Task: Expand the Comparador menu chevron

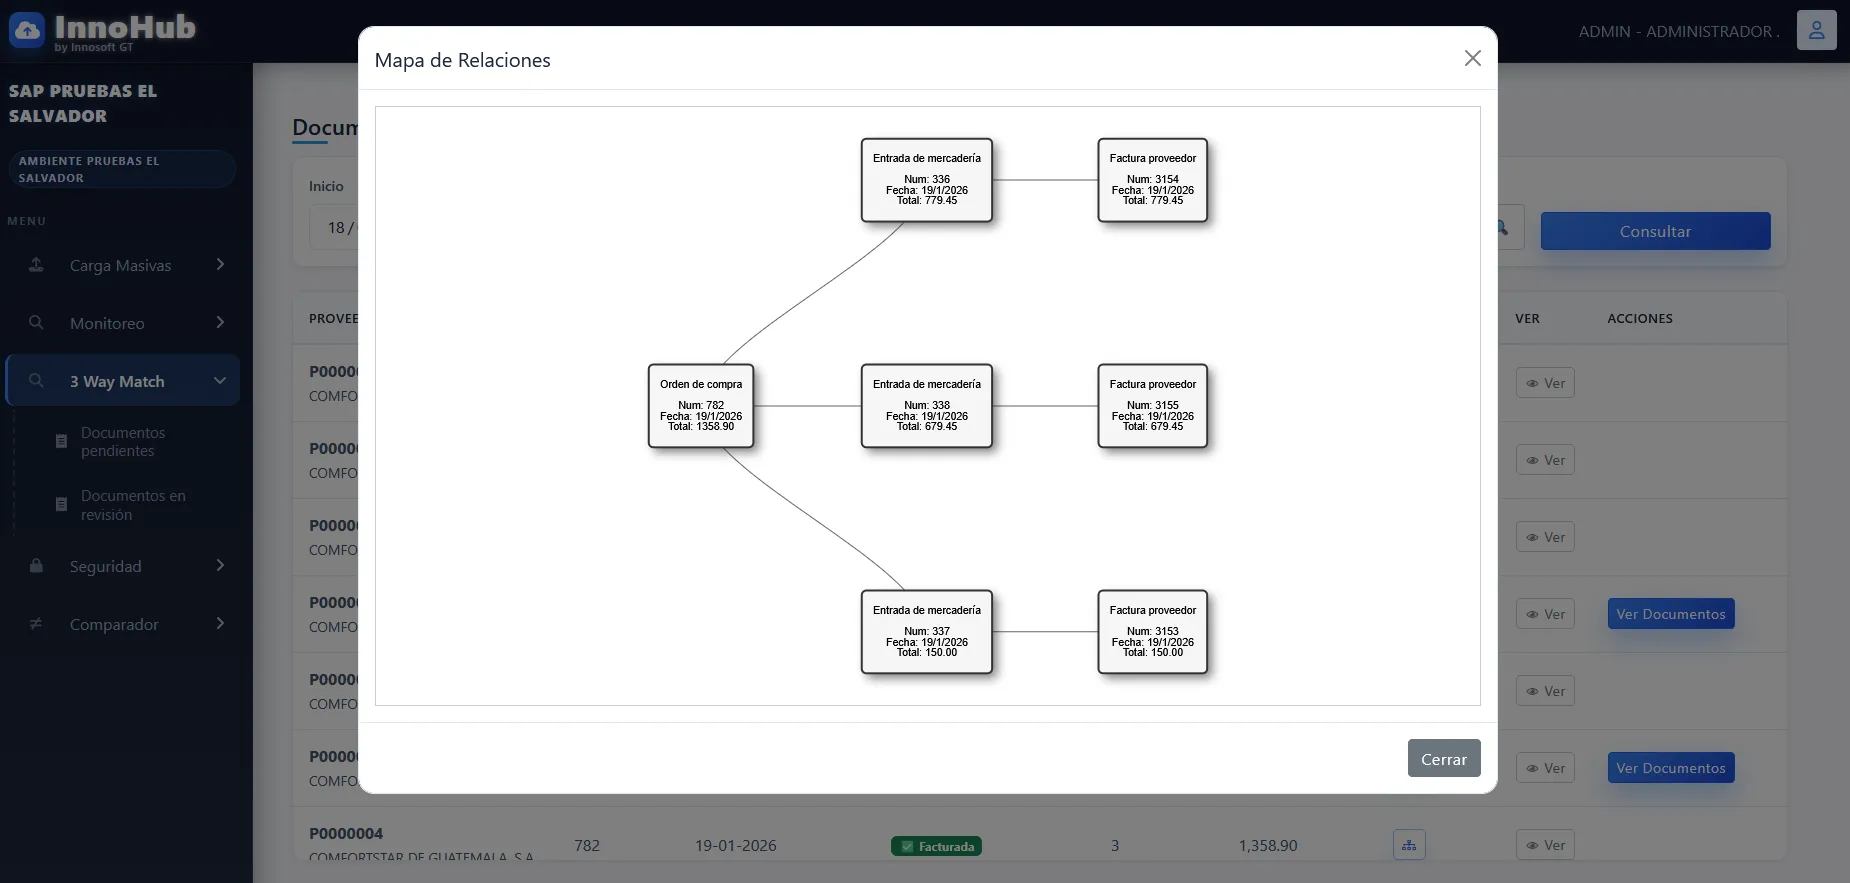Action: [x=220, y=623]
